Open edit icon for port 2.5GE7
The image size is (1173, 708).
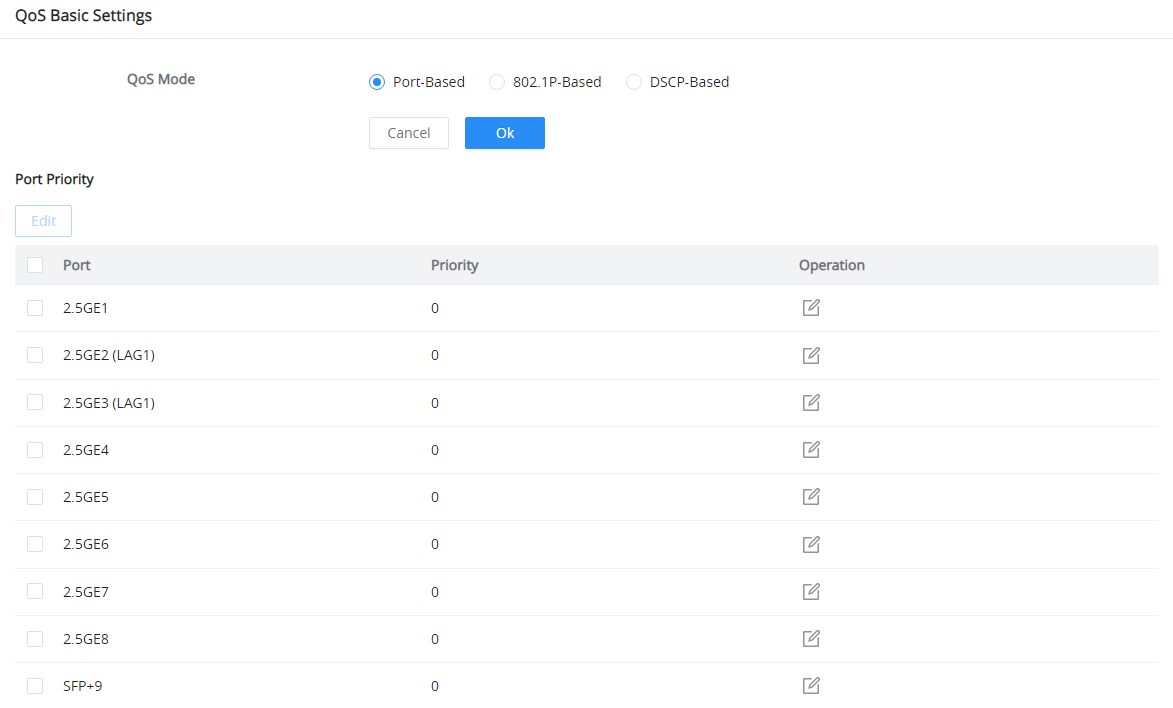pyautogui.click(x=811, y=592)
